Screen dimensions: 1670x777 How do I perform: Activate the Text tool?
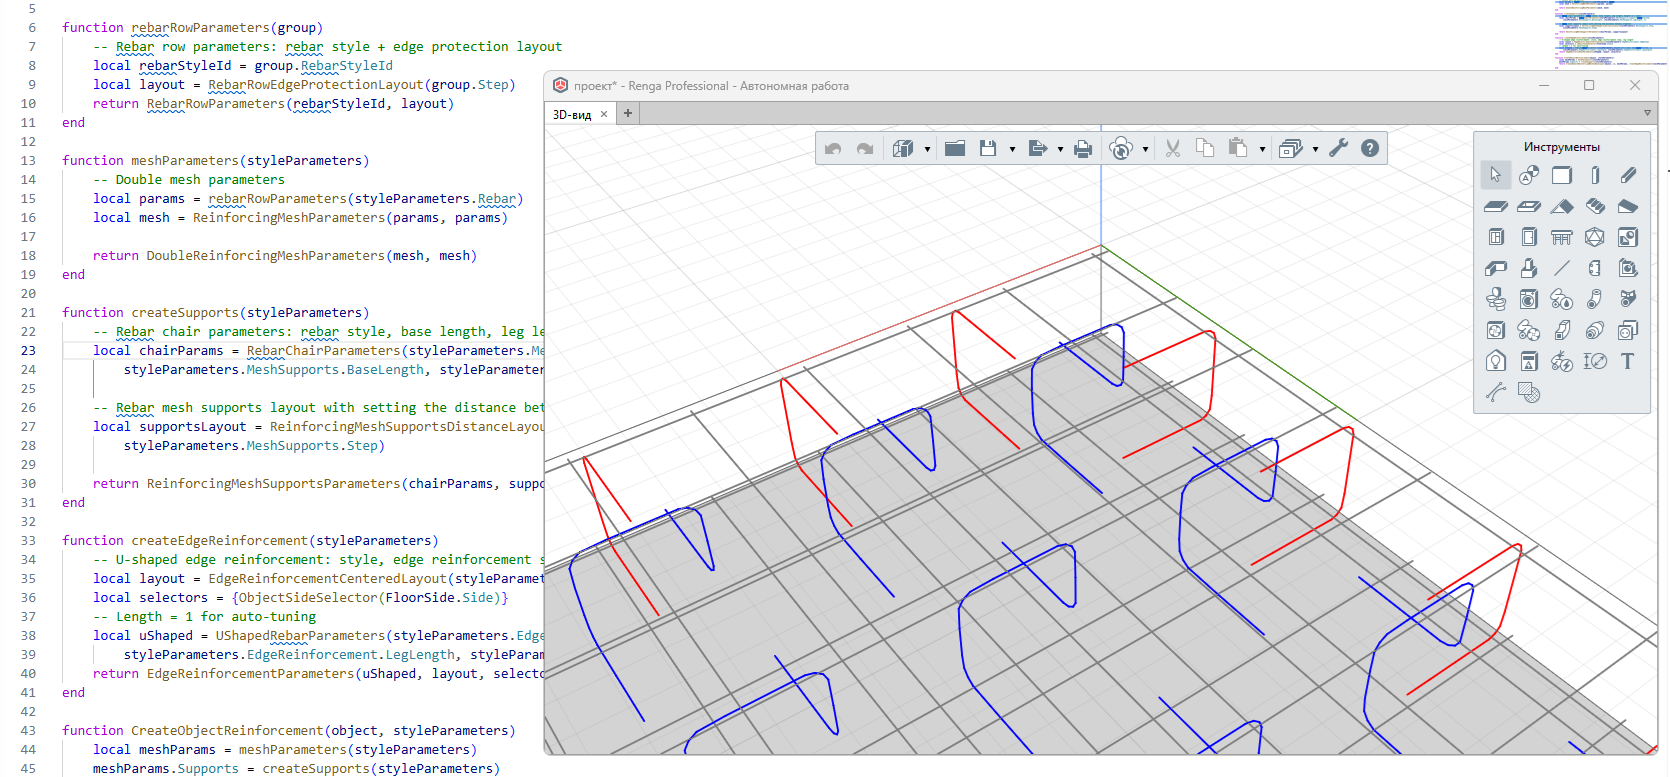pyautogui.click(x=1627, y=362)
